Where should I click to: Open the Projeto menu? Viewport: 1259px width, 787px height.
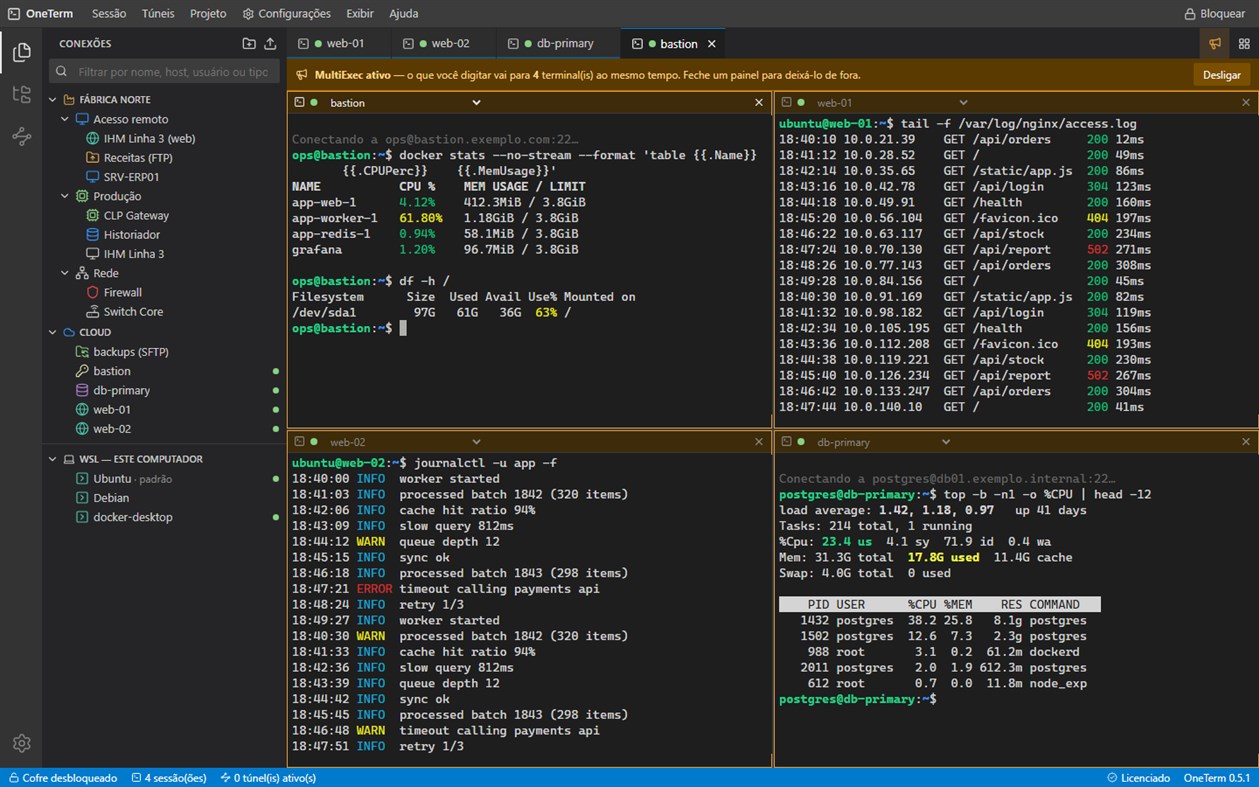[x=208, y=14]
